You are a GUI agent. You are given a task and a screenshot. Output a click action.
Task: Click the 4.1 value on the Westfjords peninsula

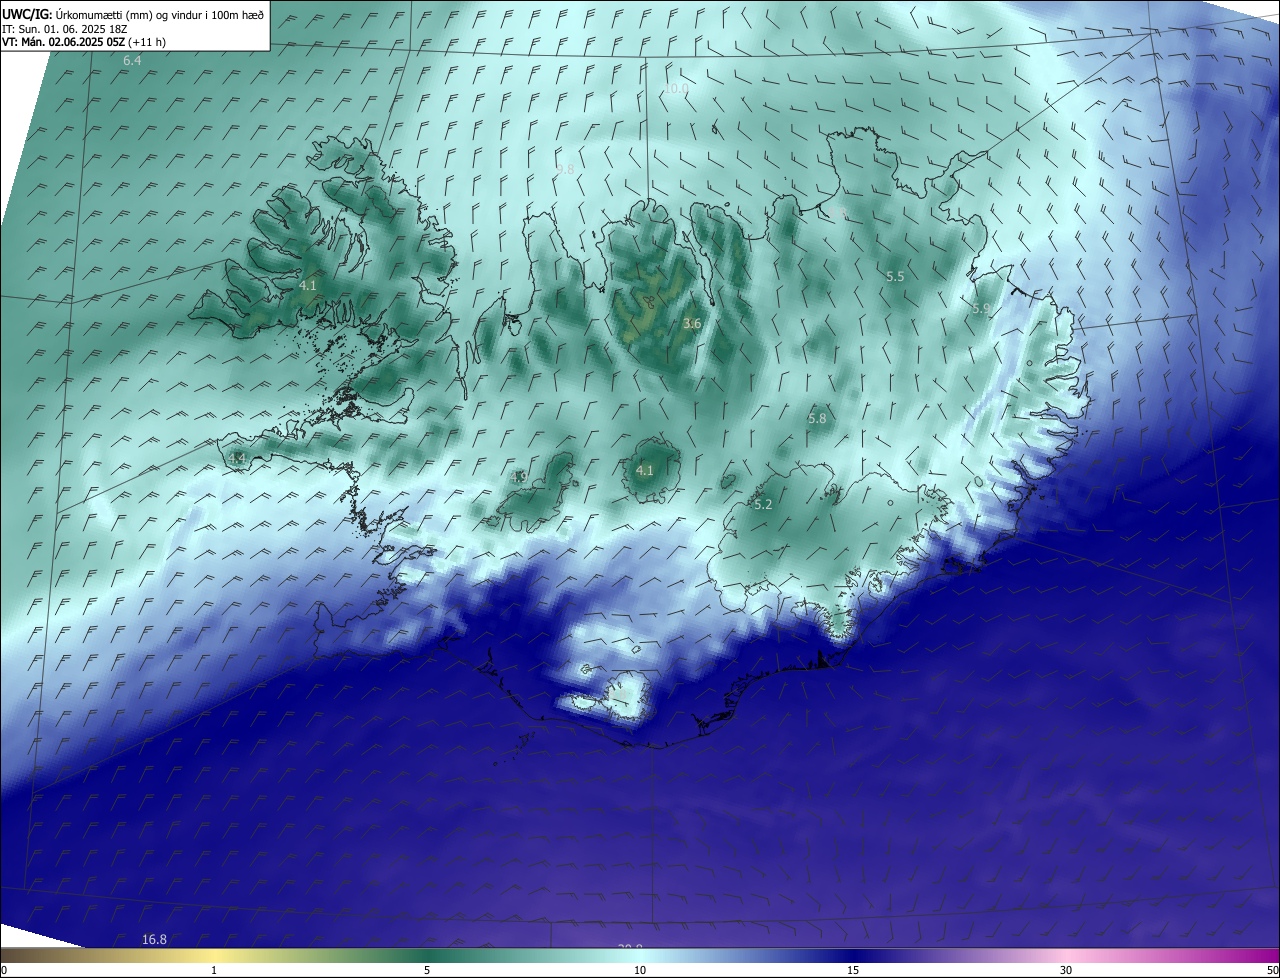307,285
